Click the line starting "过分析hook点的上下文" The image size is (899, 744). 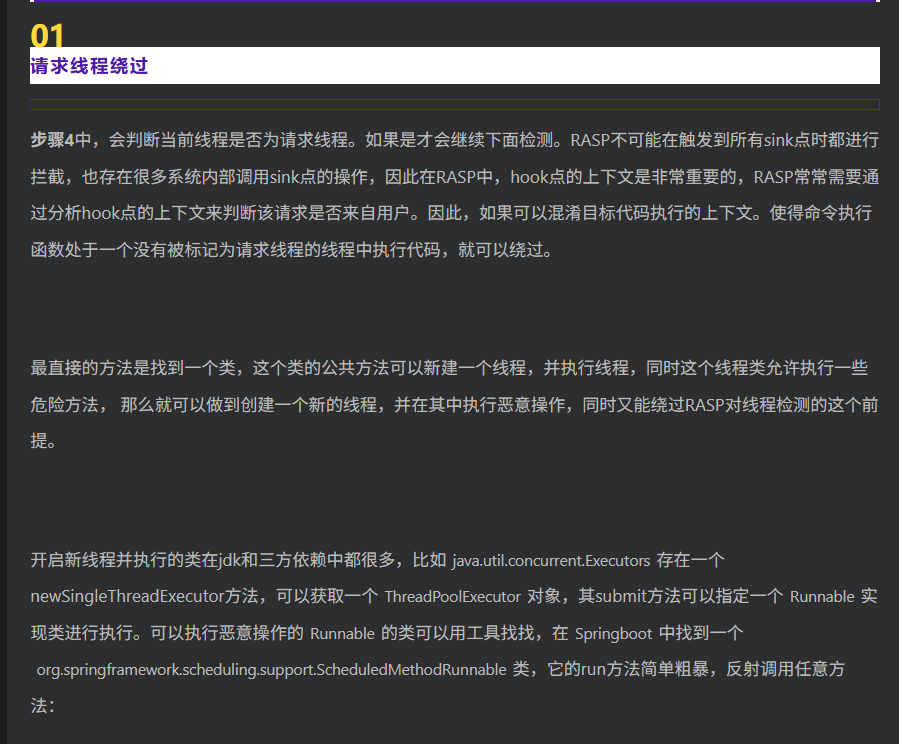(451, 213)
